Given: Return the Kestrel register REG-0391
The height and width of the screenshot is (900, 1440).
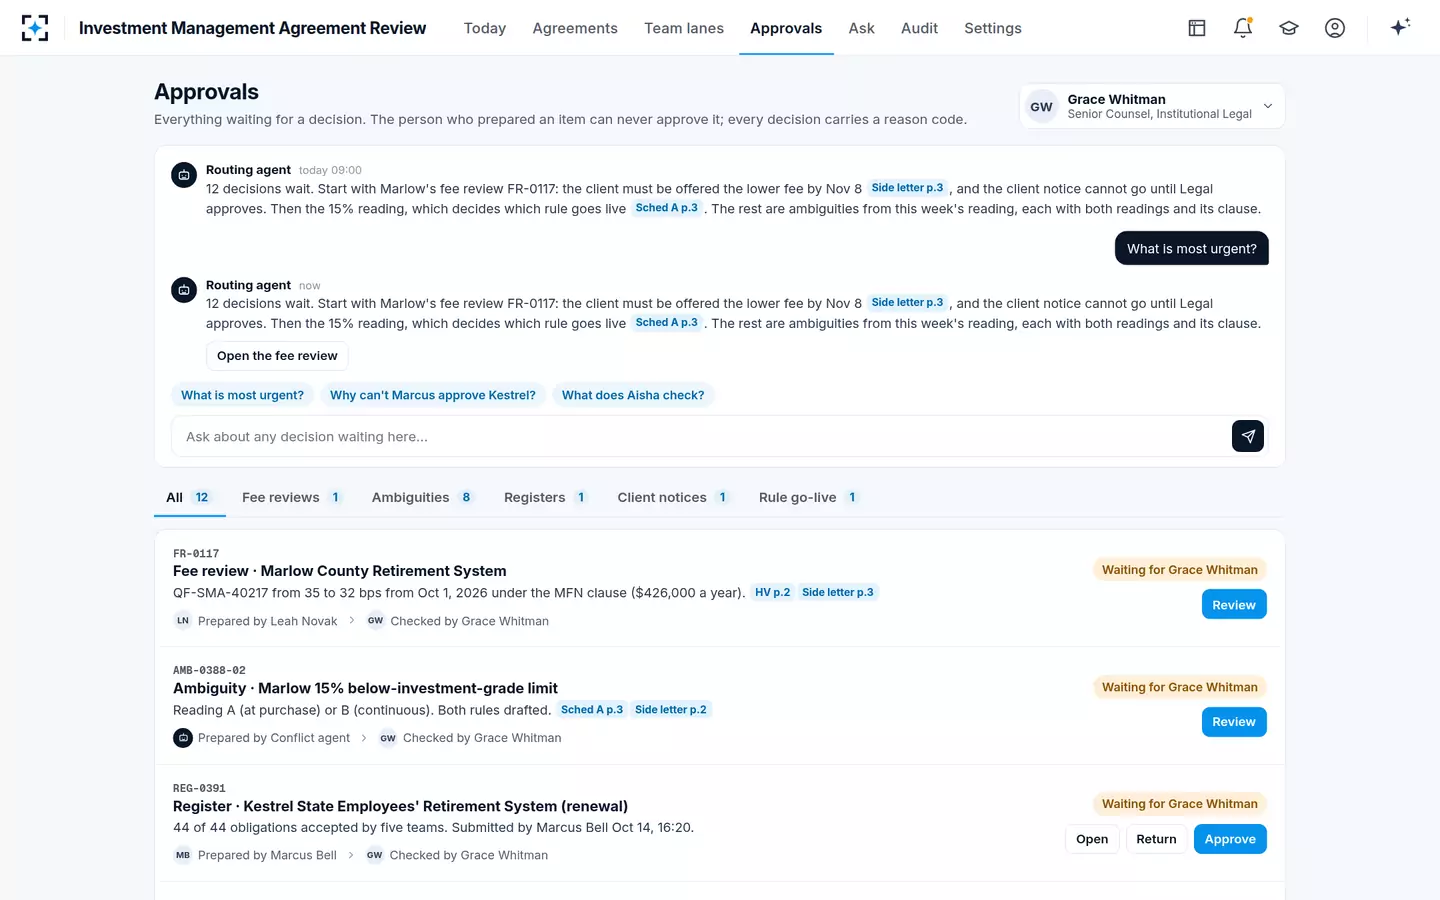Looking at the screenshot, I should click(x=1156, y=839).
